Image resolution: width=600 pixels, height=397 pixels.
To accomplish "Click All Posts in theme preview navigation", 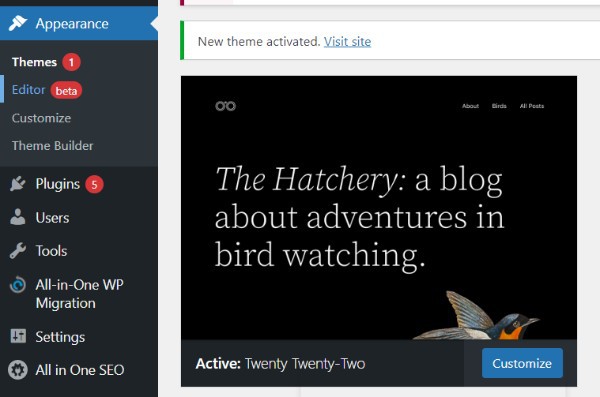I will click(x=532, y=106).
